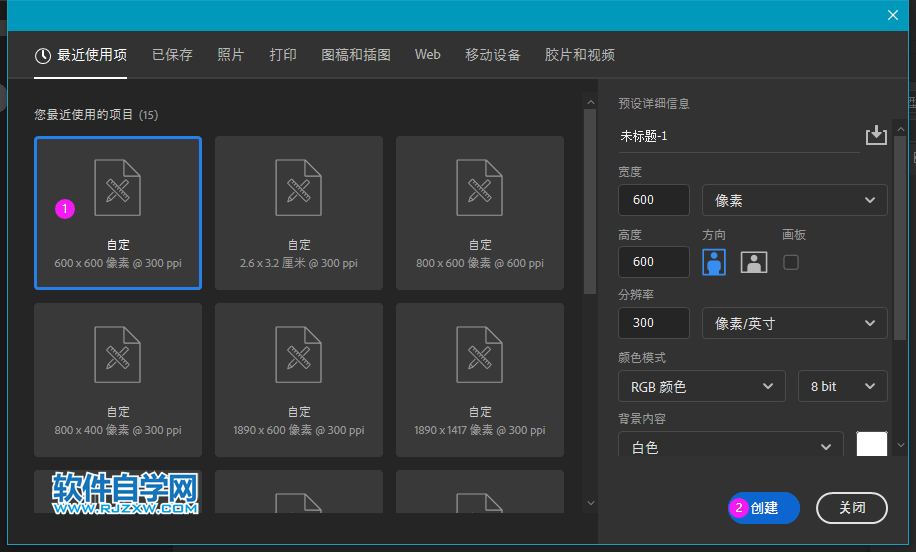Viewport: 916px width, 552px height.
Task: Click the document name field 未标题-1
Action: pyautogui.click(x=739, y=137)
